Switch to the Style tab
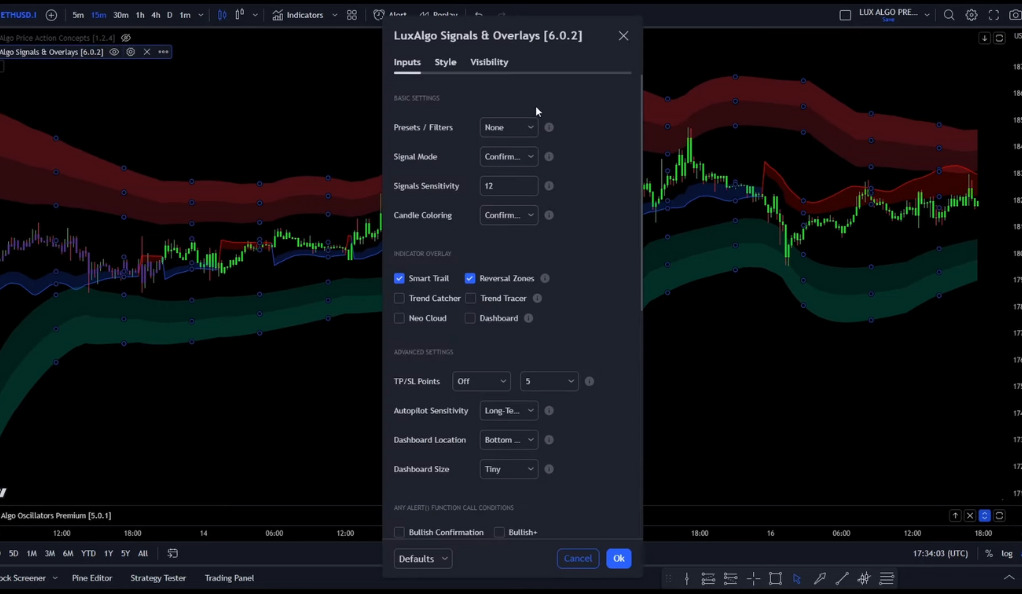The height and width of the screenshot is (594, 1022). (x=445, y=62)
